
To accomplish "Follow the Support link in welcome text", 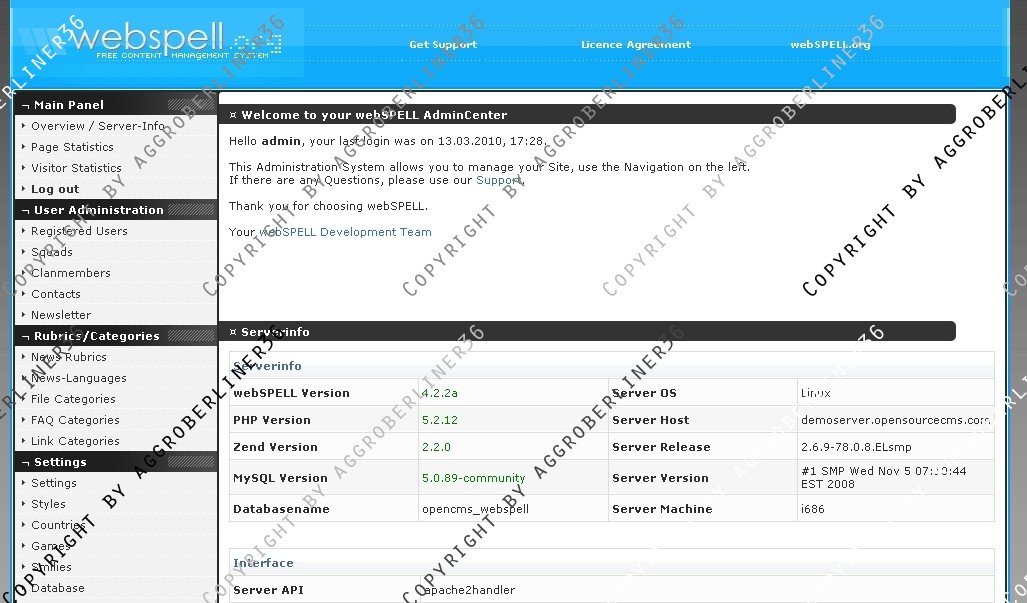I will point(499,180).
